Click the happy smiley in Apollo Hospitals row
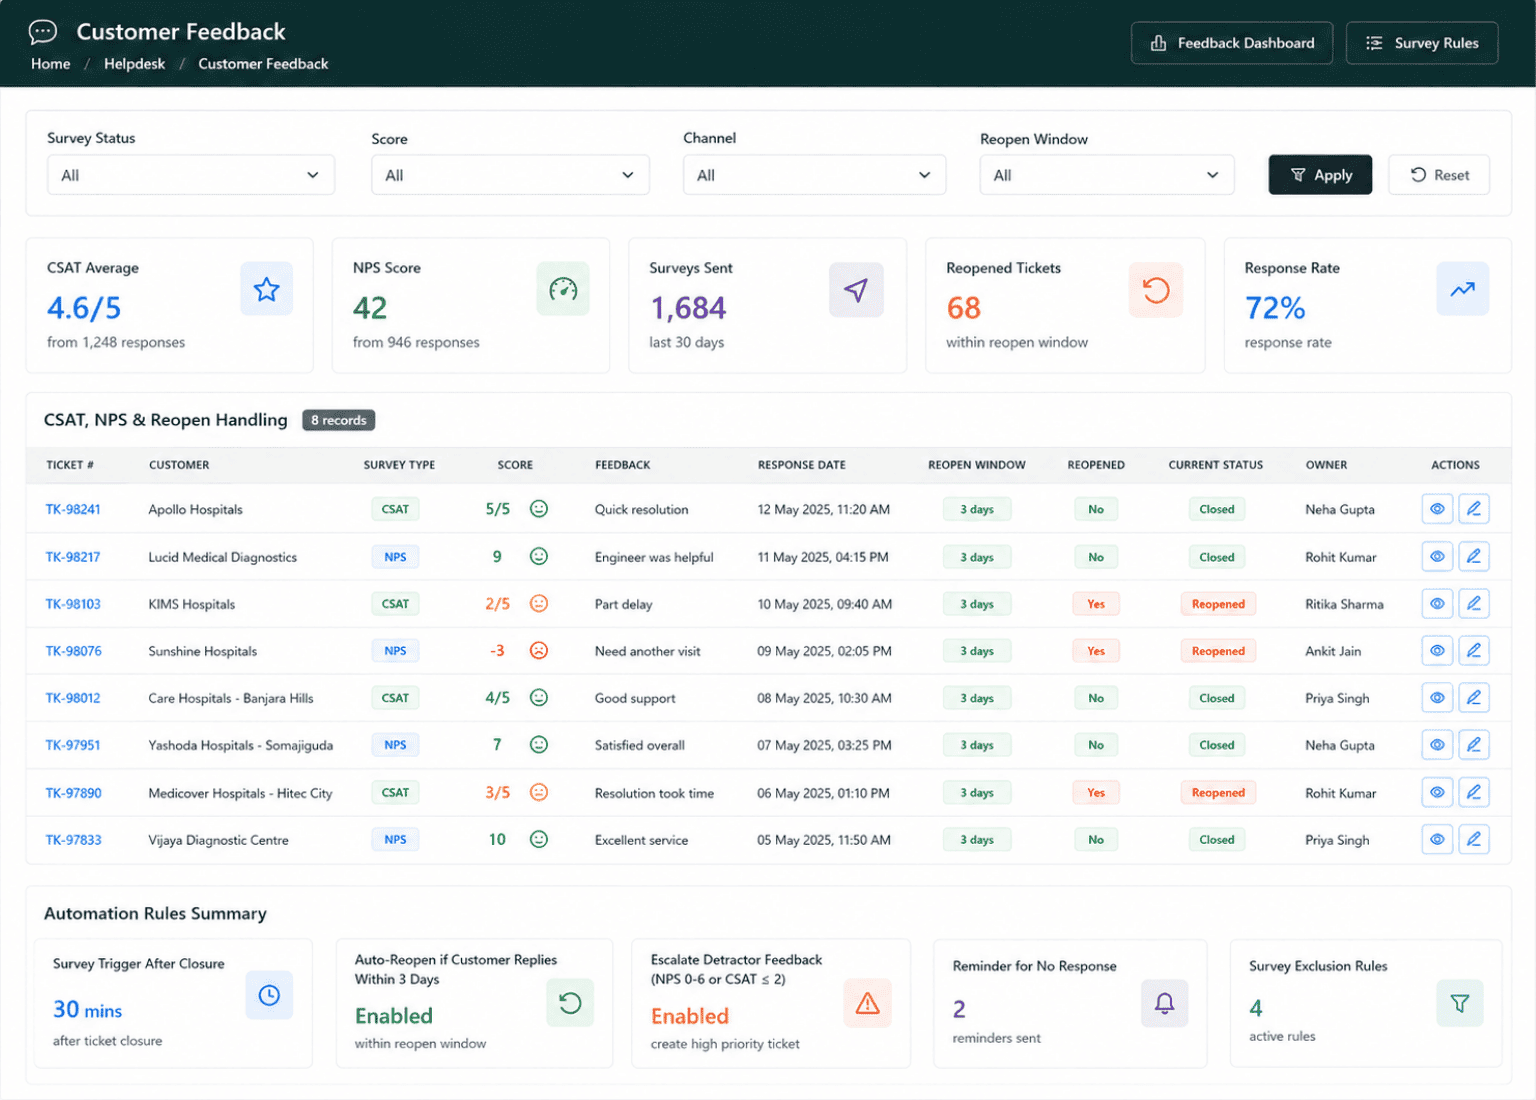 point(539,509)
